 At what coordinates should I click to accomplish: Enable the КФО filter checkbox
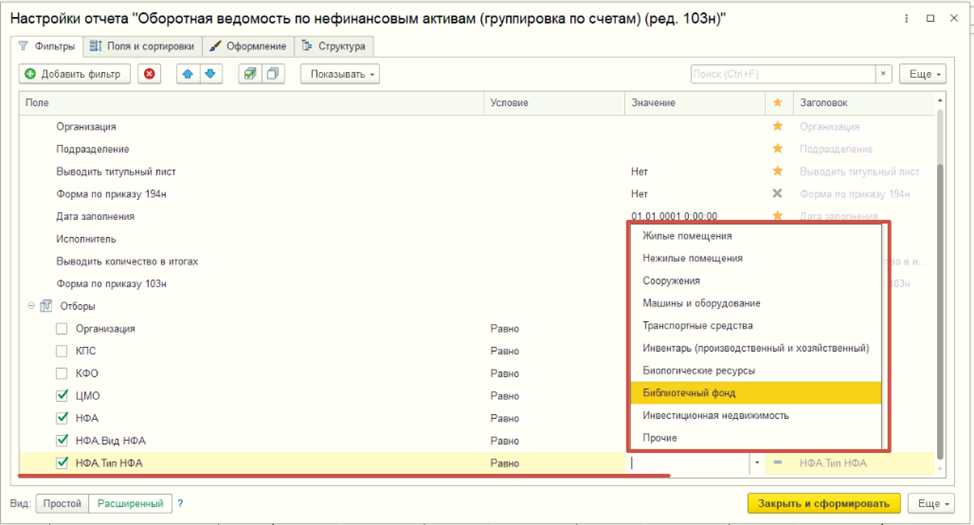pyautogui.click(x=61, y=373)
